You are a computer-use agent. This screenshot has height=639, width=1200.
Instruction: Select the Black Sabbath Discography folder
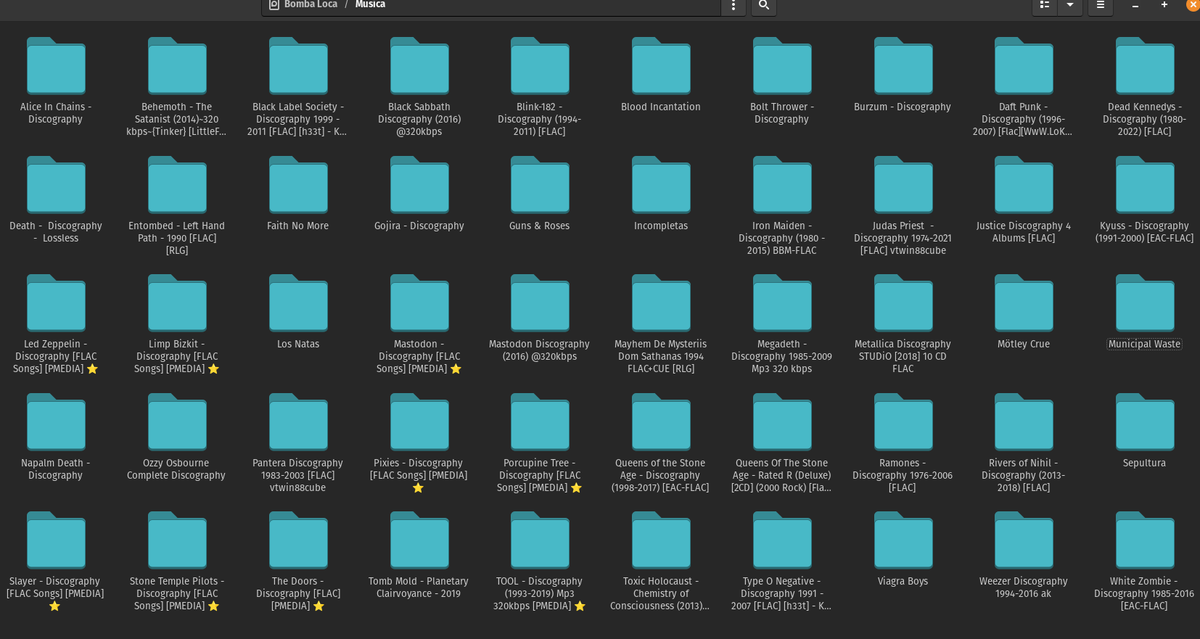[419, 65]
